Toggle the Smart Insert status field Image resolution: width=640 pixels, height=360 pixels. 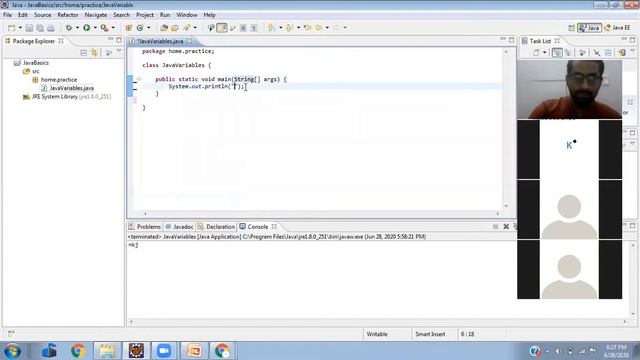pyautogui.click(x=430, y=334)
